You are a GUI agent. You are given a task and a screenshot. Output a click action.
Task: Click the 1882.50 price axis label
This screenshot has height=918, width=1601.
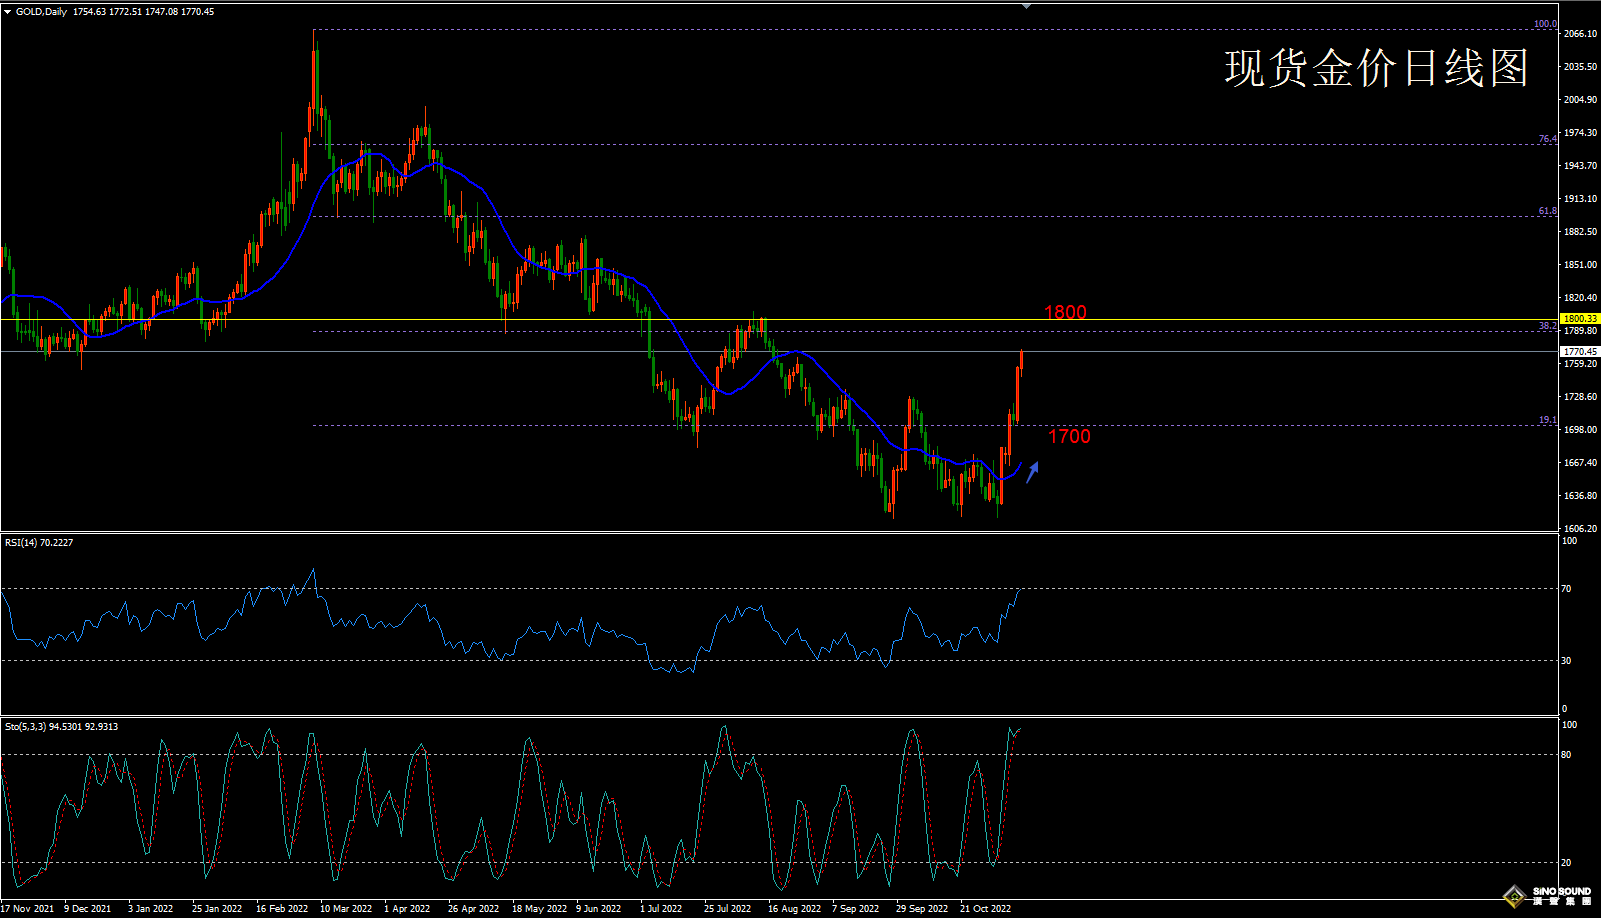click(x=1581, y=232)
